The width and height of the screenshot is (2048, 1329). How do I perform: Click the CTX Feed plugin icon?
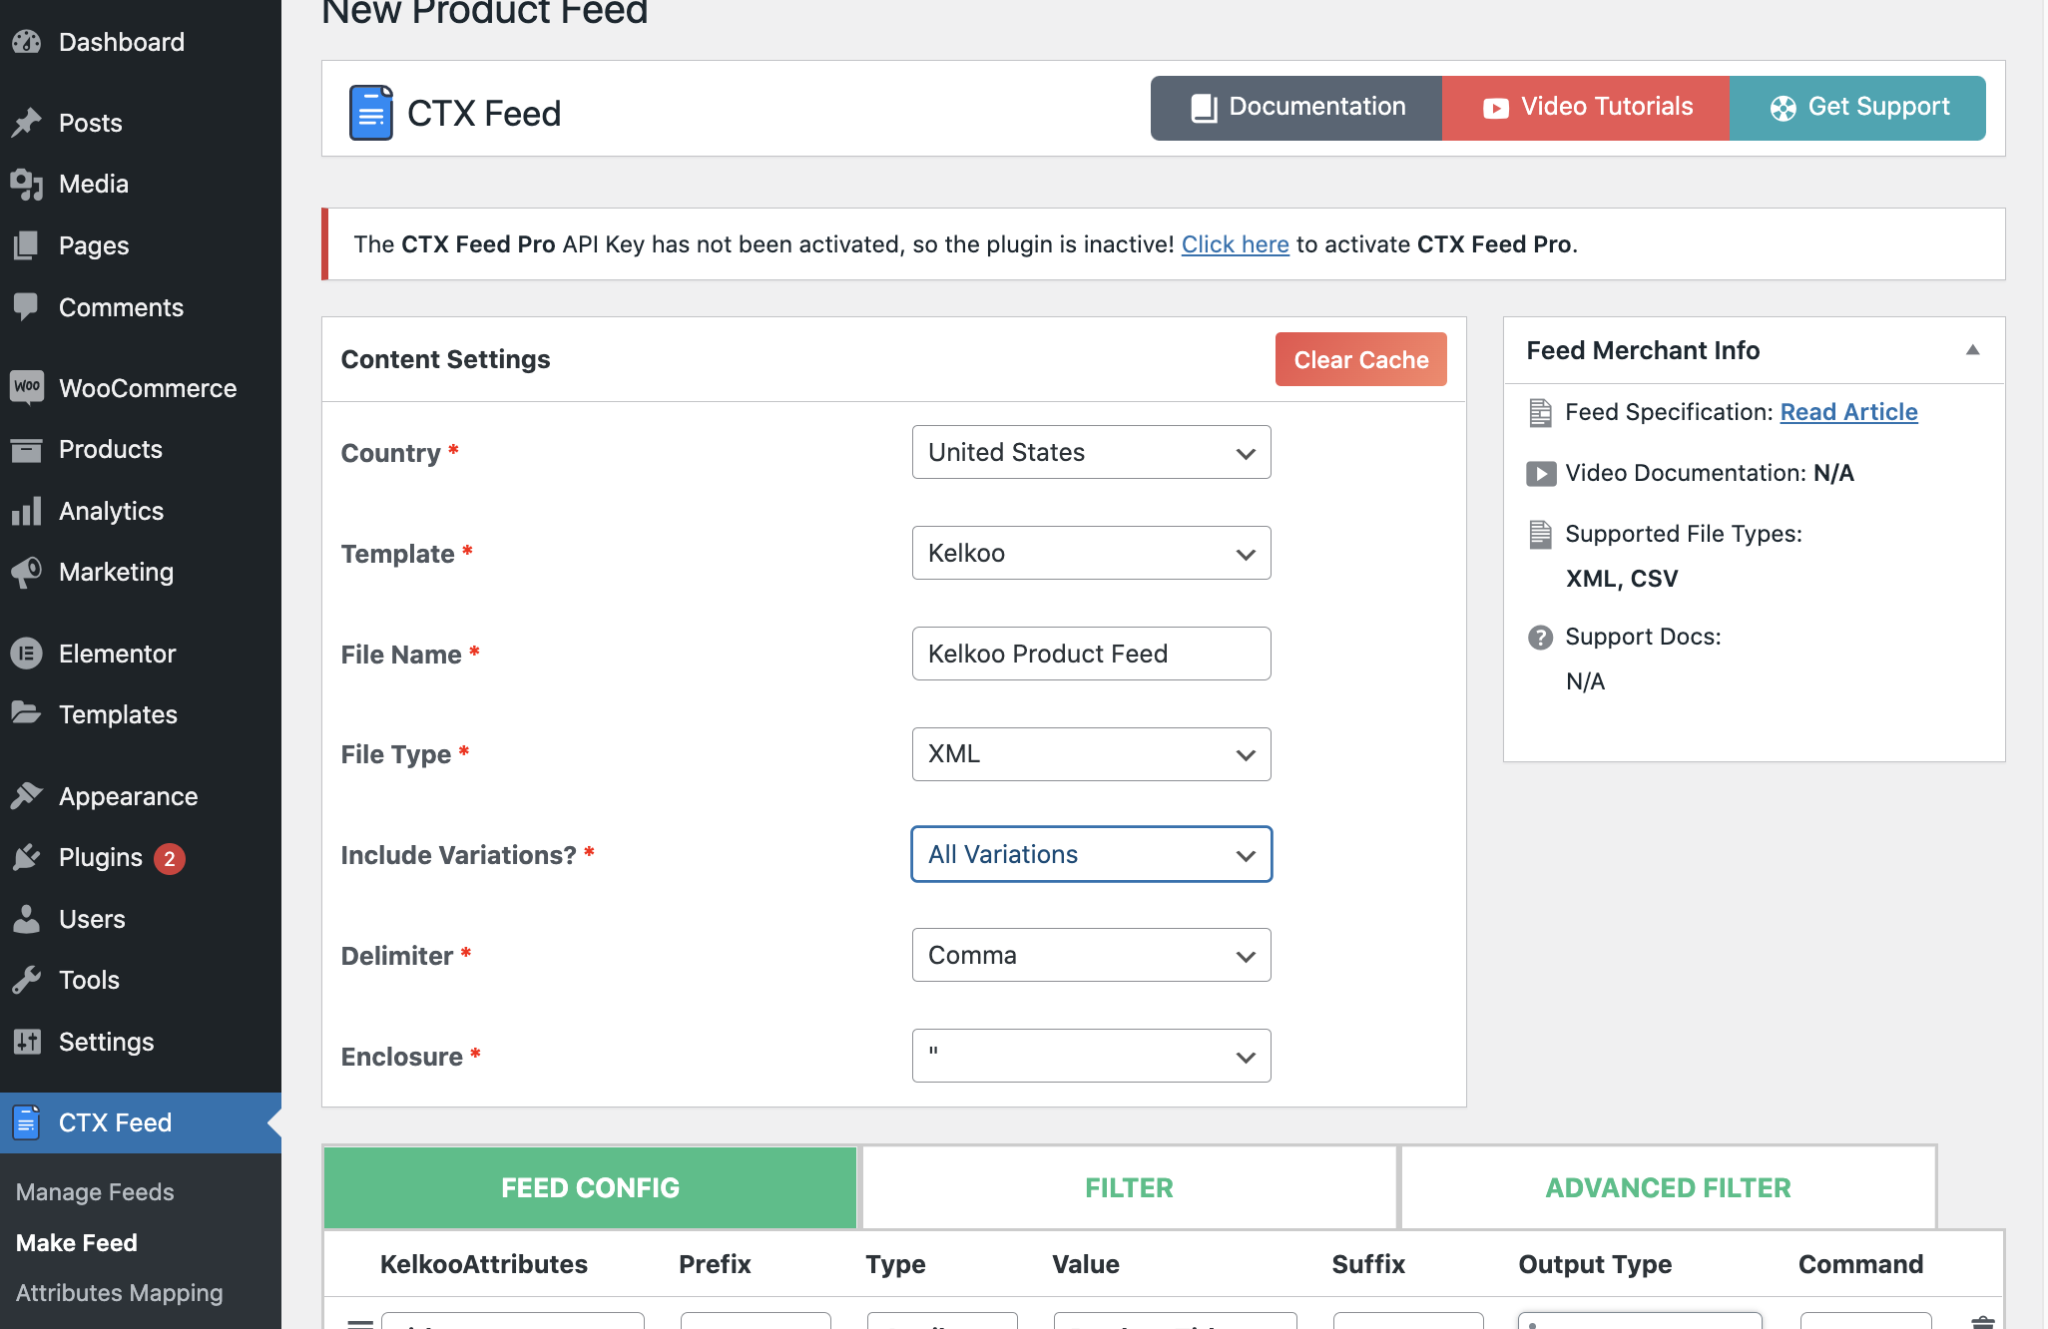(27, 1122)
